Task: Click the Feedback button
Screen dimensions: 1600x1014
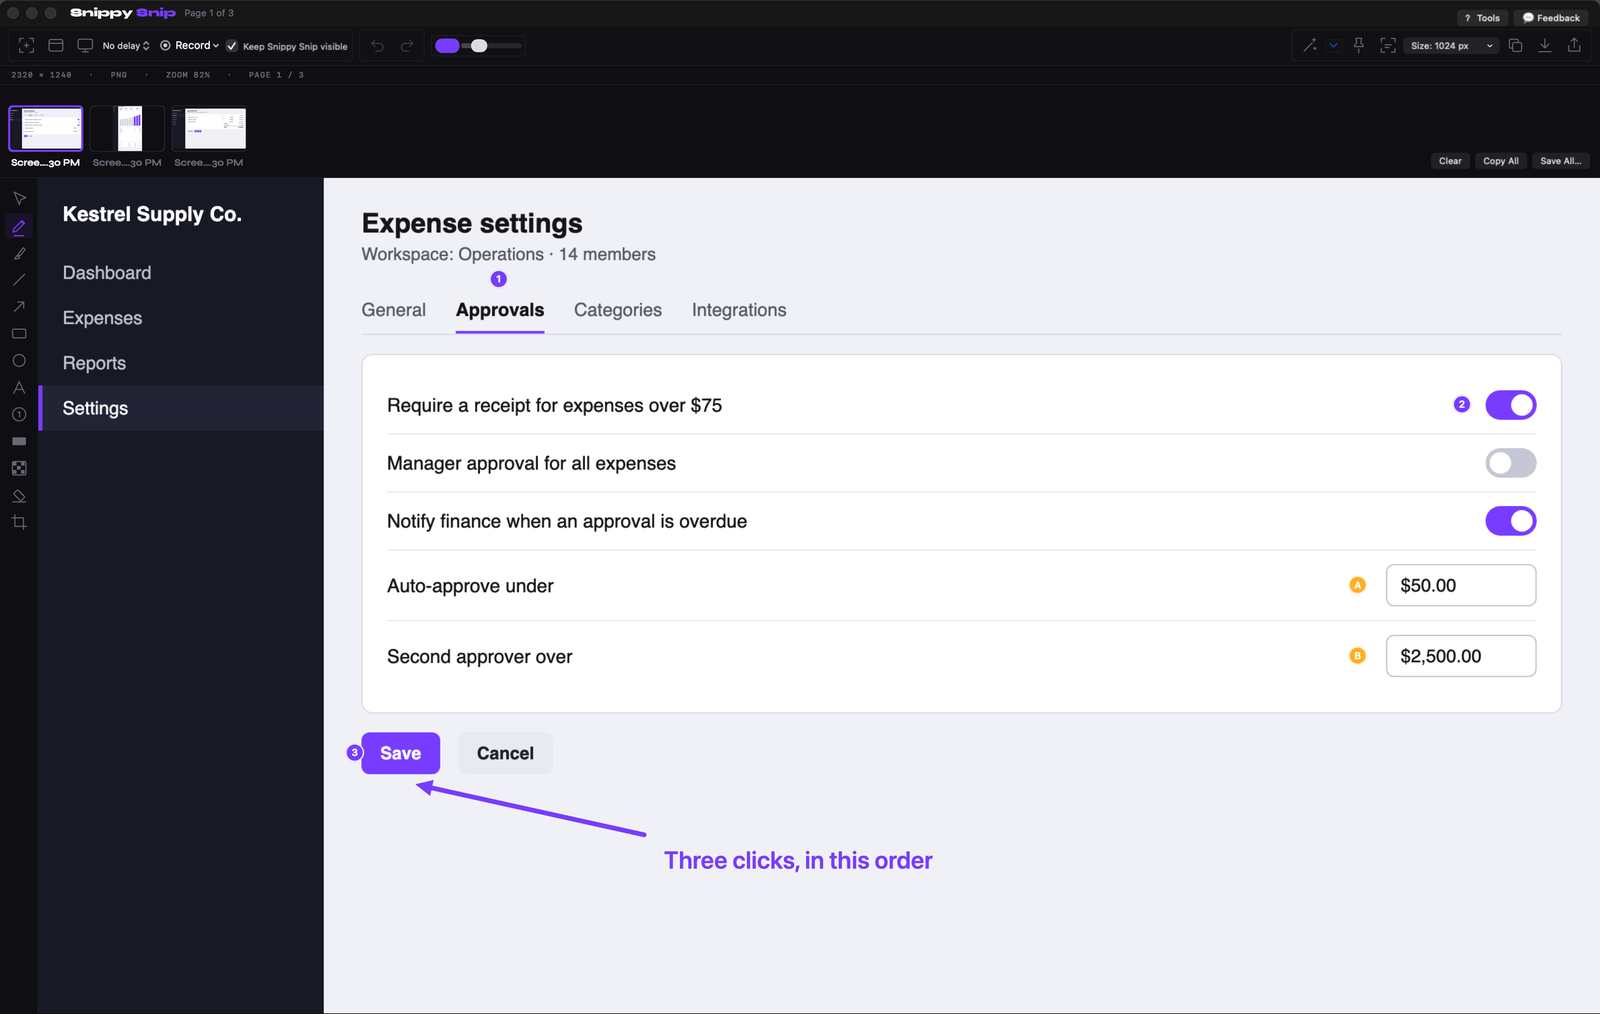Action: coord(1551,18)
